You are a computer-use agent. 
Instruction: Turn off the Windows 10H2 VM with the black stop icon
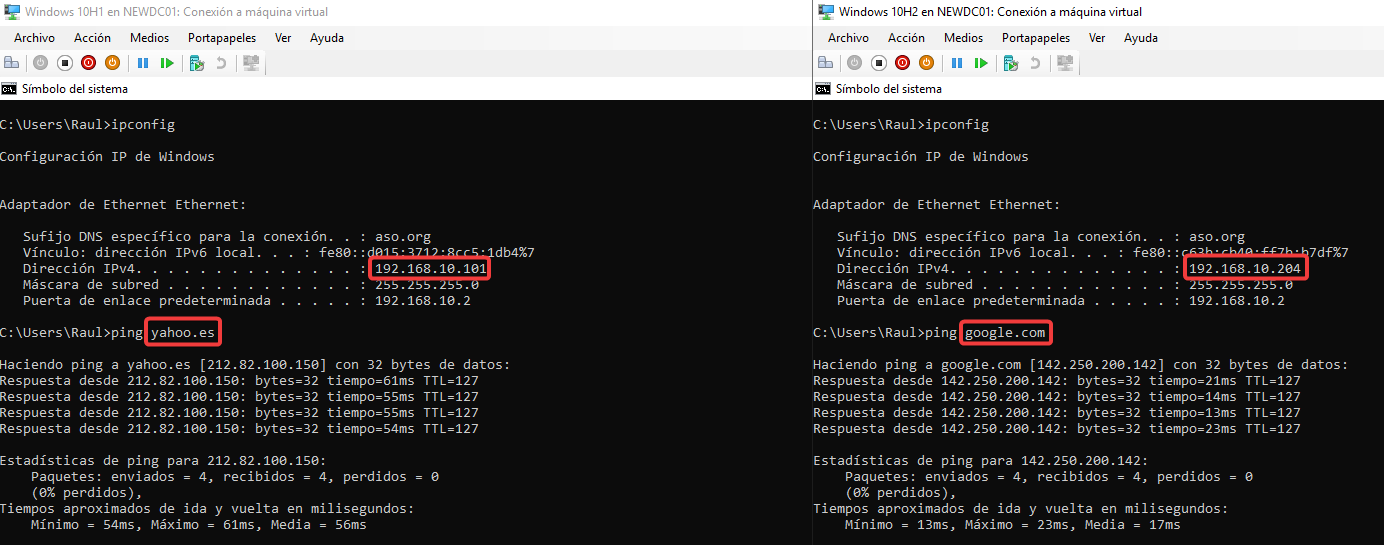pyautogui.click(x=879, y=63)
